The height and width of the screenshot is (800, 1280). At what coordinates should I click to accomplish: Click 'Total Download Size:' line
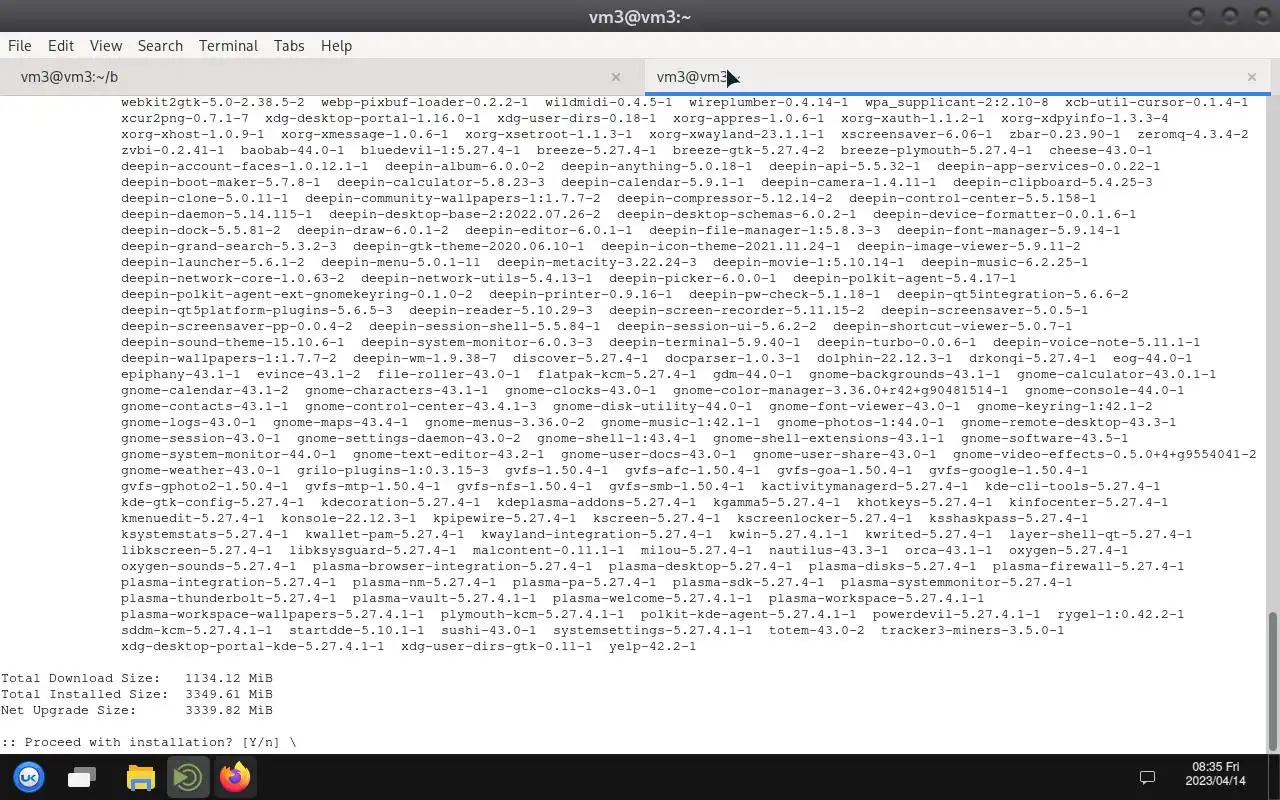click(137, 678)
